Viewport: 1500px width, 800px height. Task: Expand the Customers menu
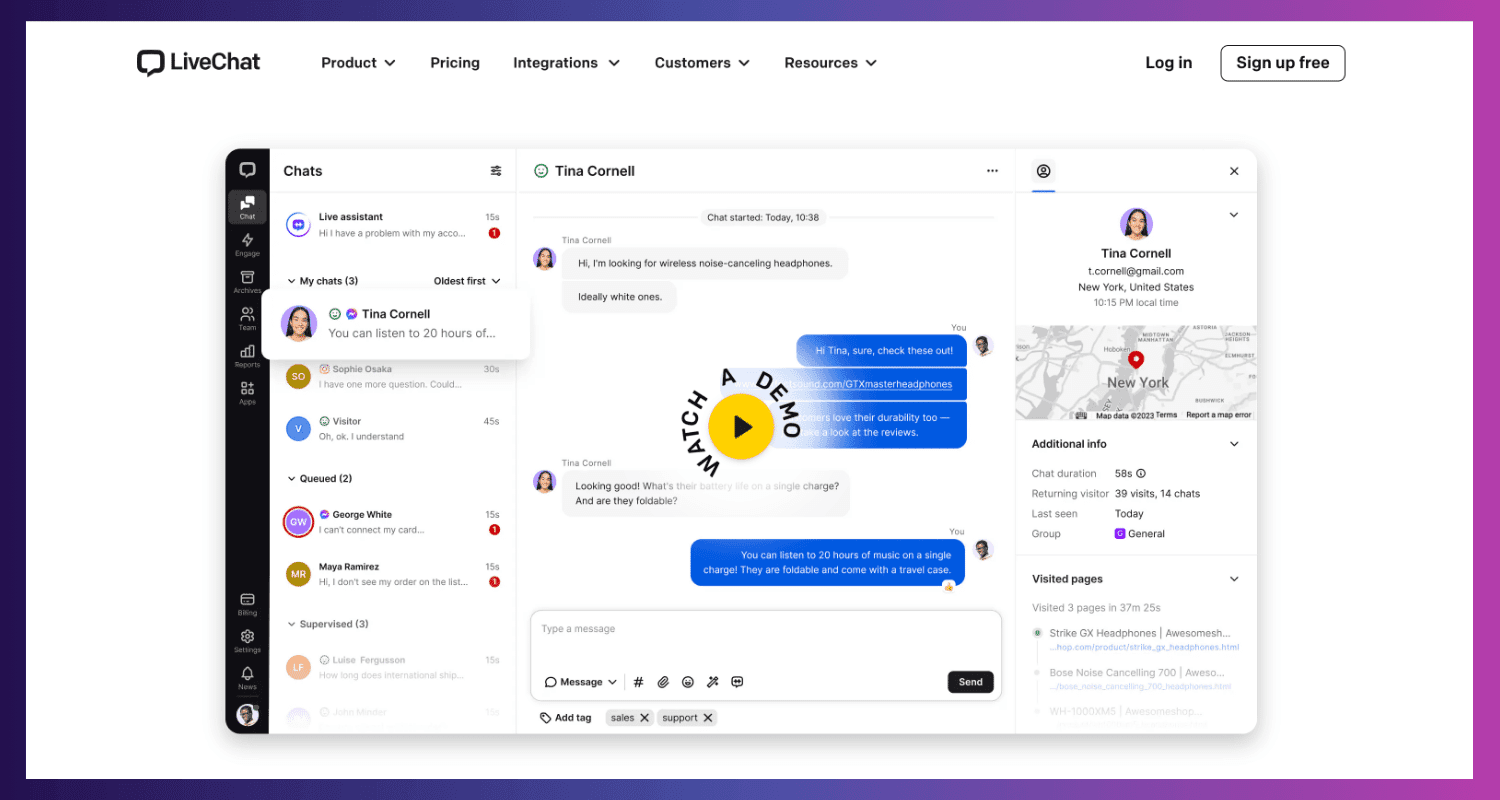tap(702, 62)
